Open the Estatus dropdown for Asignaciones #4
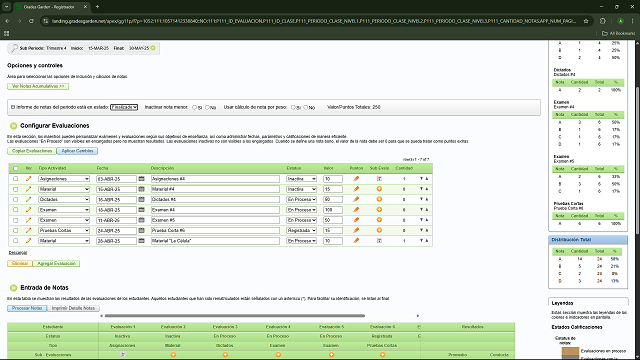This screenshot has width=640, height=360. point(301,179)
